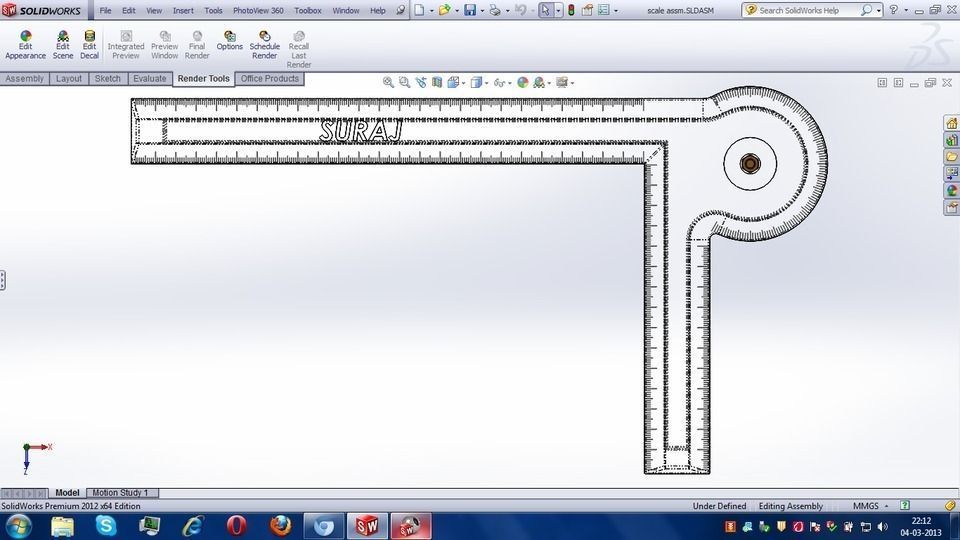Click the View Orientation icon
960x540 pixels.
(x=453, y=82)
